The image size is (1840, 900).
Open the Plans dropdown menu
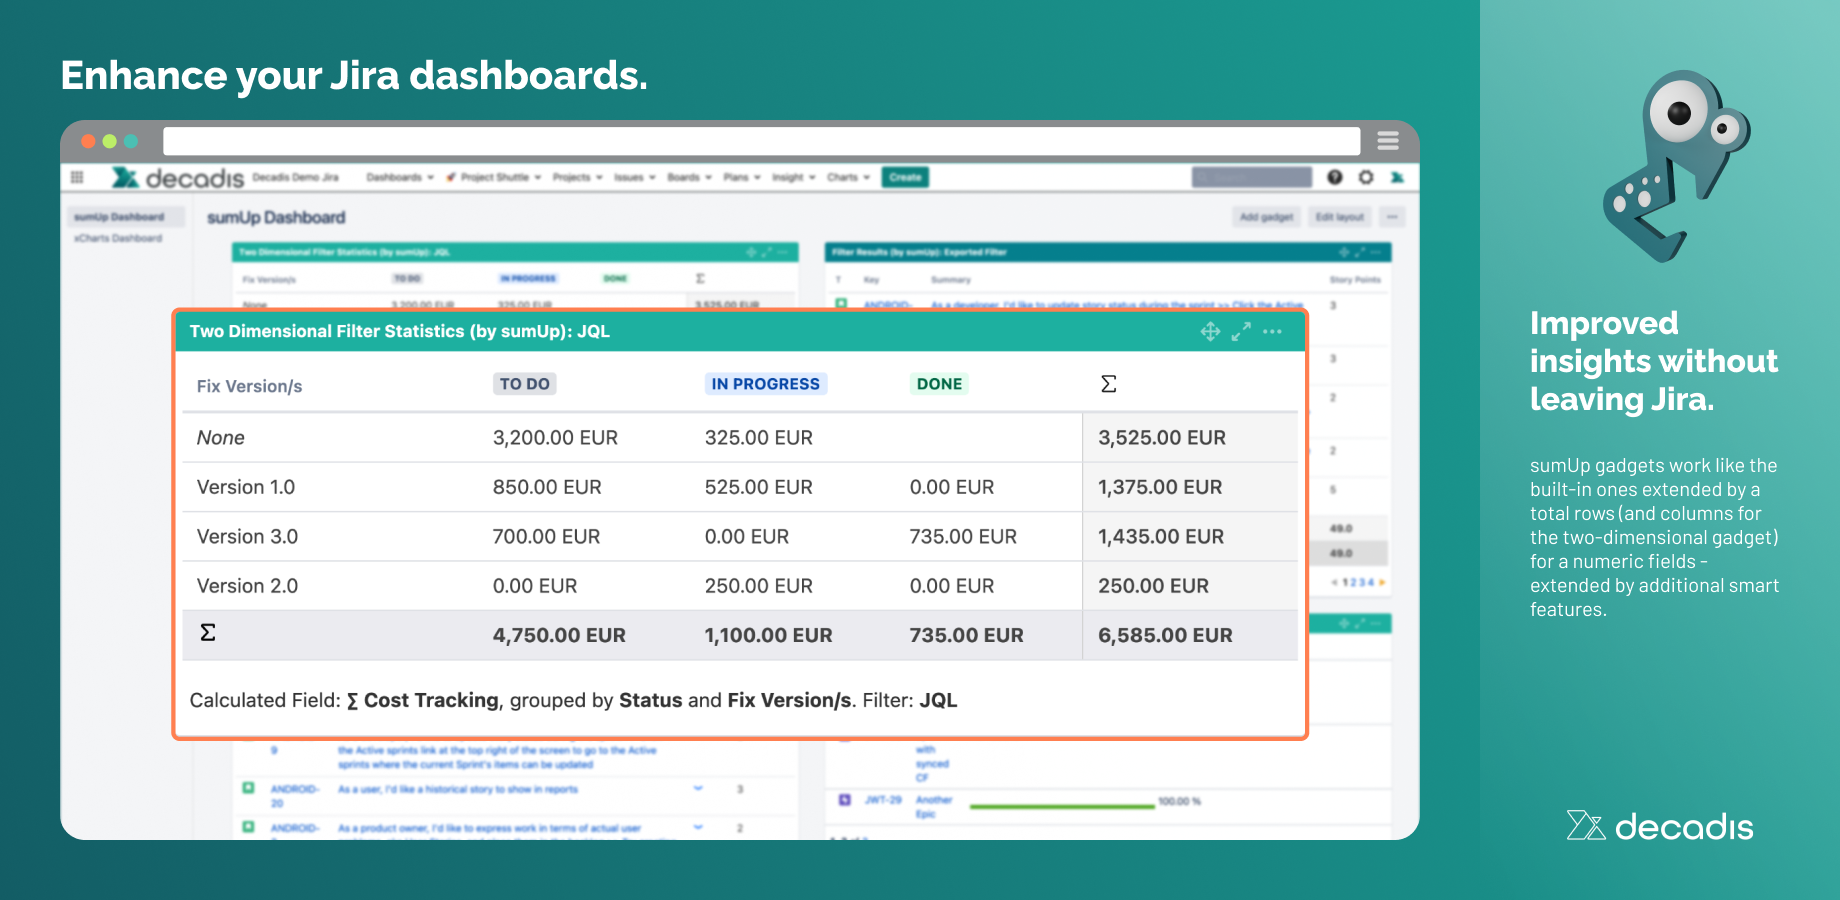(742, 177)
